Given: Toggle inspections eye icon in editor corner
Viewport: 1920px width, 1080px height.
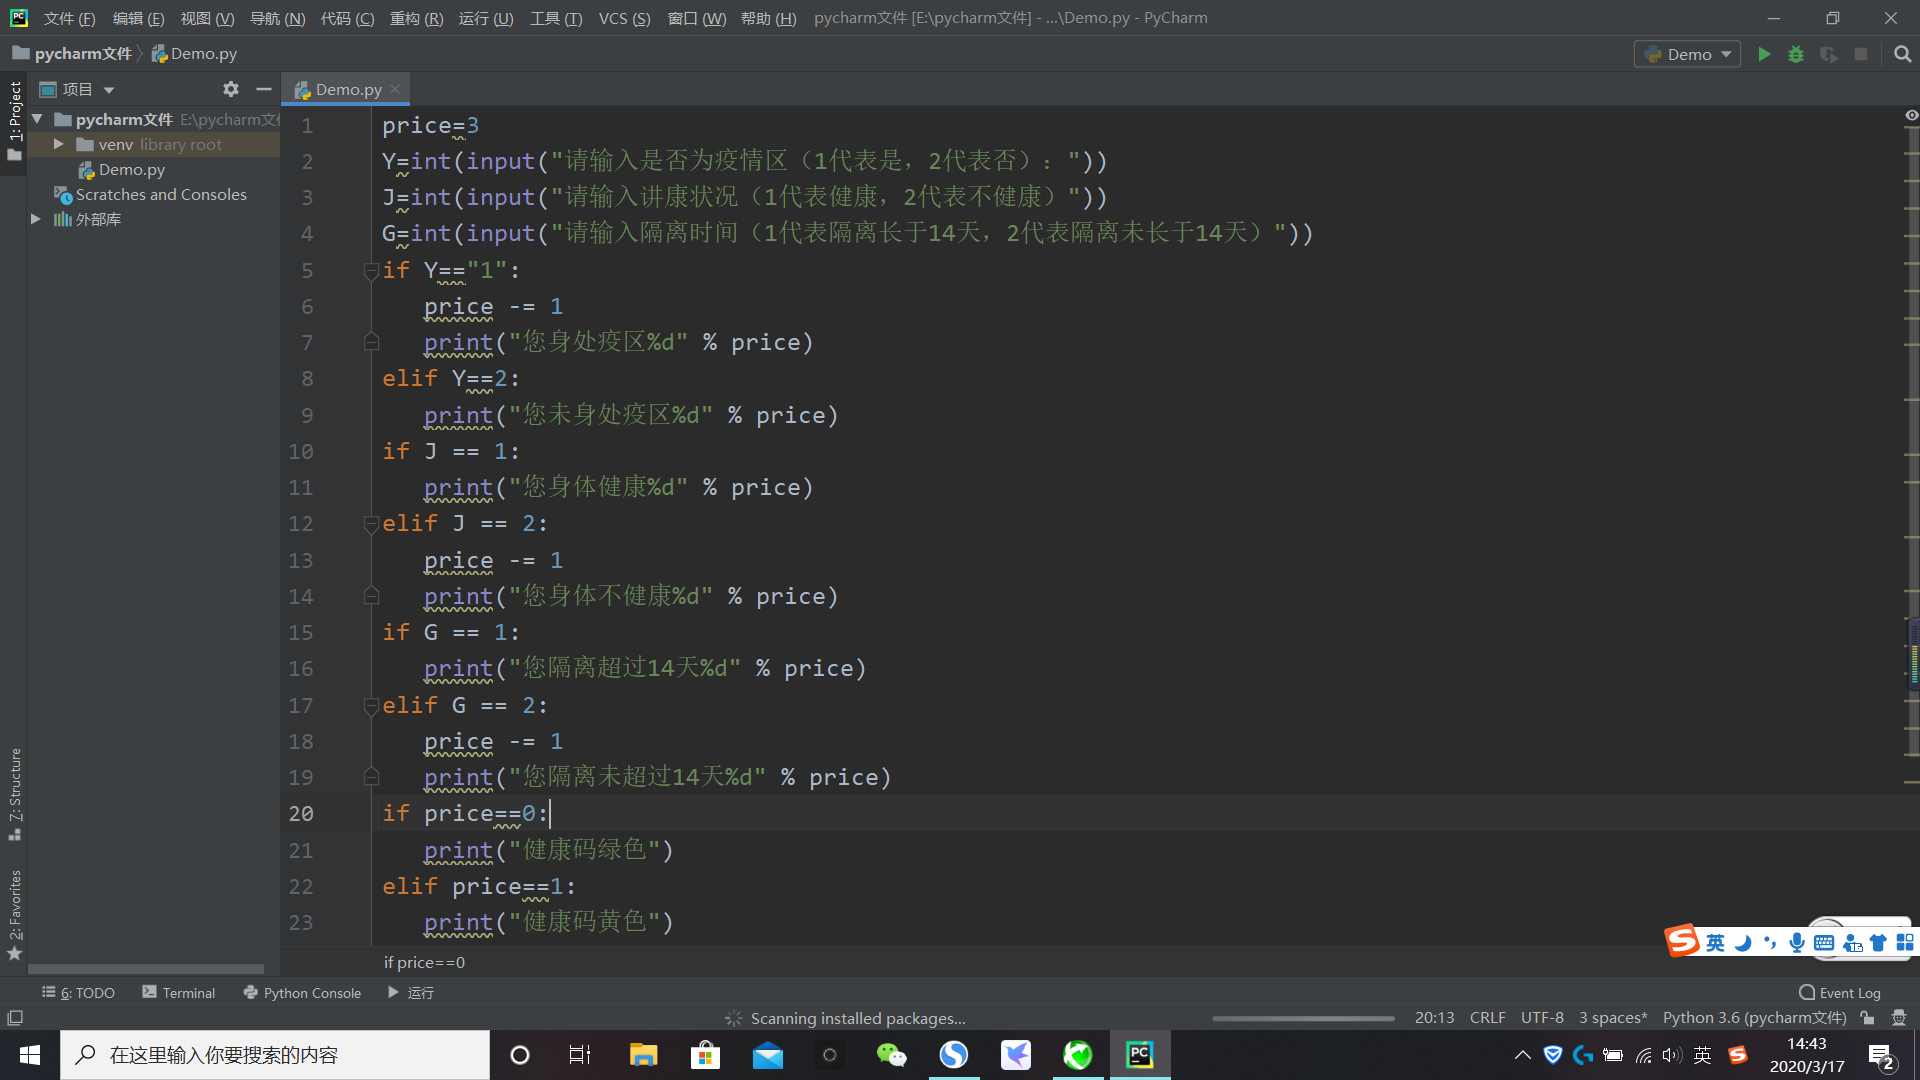Looking at the screenshot, I should tap(1911, 116).
